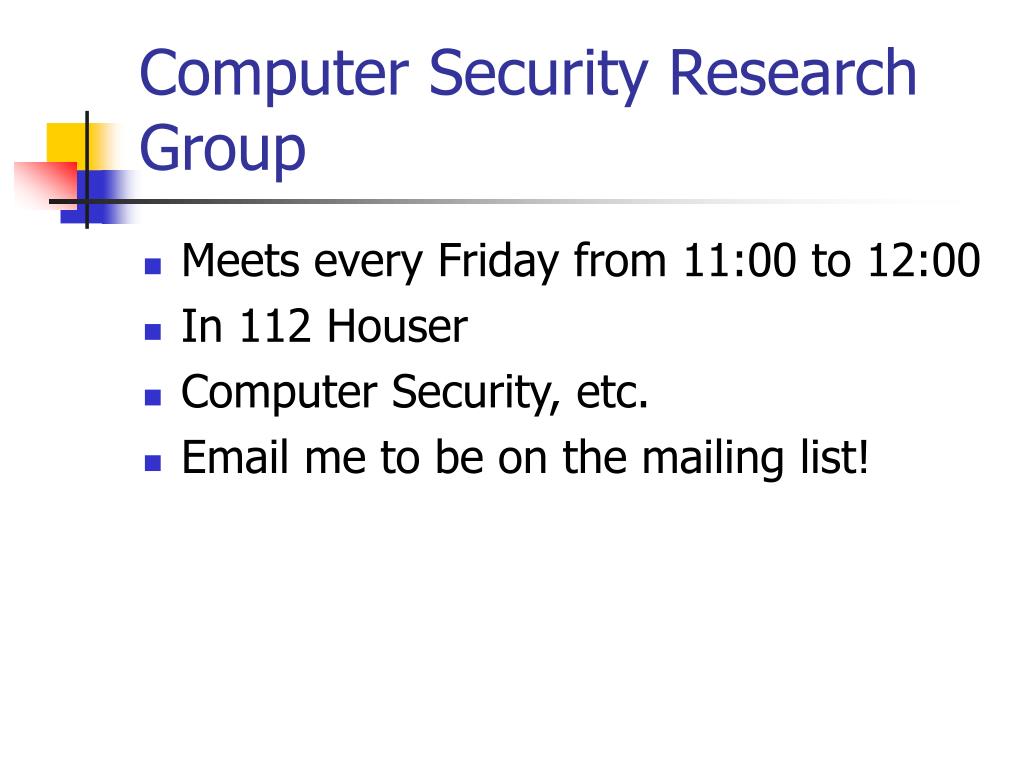Click the word 'Houser' in second bullet

click(397, 326)
